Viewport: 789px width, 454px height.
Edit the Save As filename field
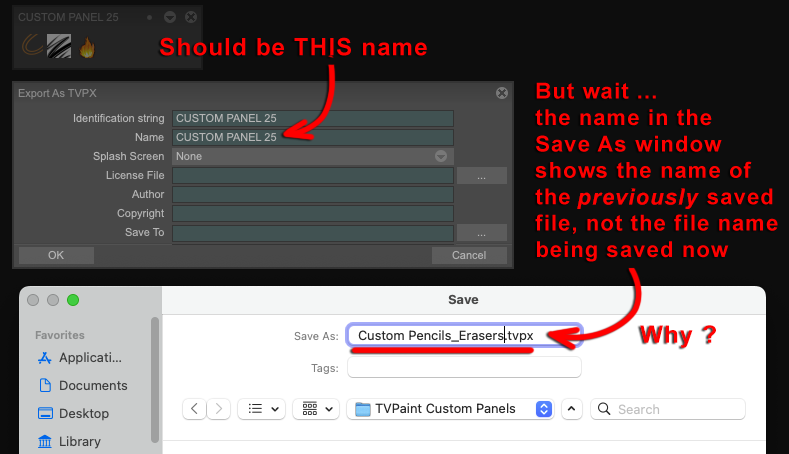[464, 335]
